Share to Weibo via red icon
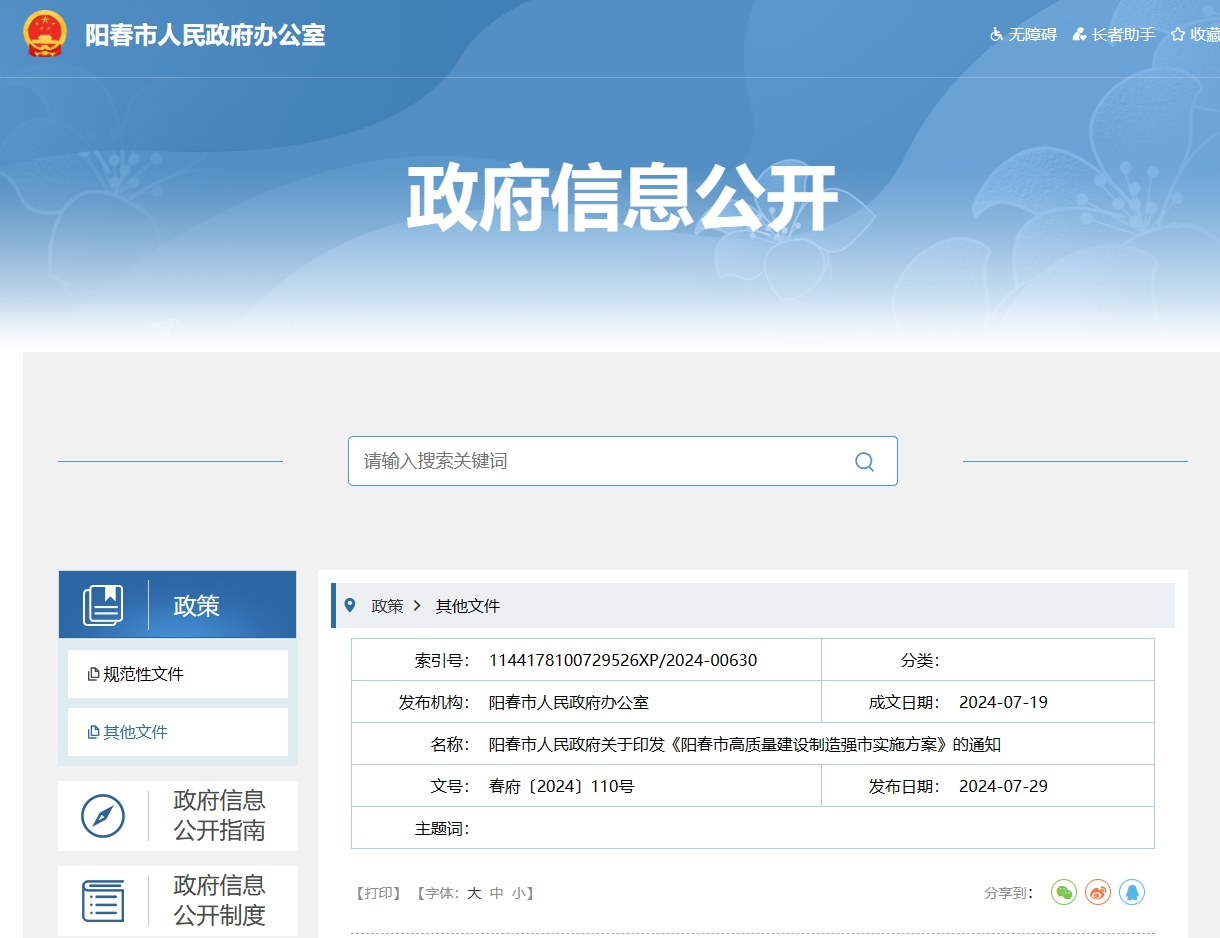 click(1098, 892)
